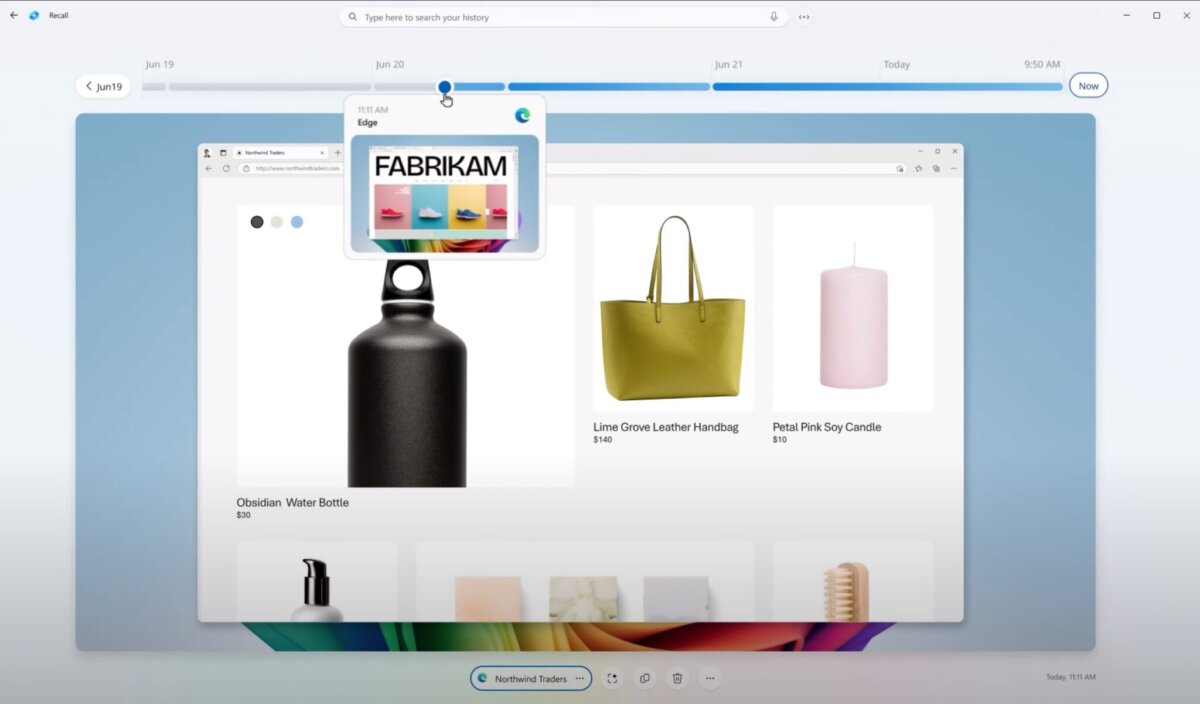Click the favorites star icon in the snapshot browser
This screenshot has width=1200, height=704.
pos(919,168)
